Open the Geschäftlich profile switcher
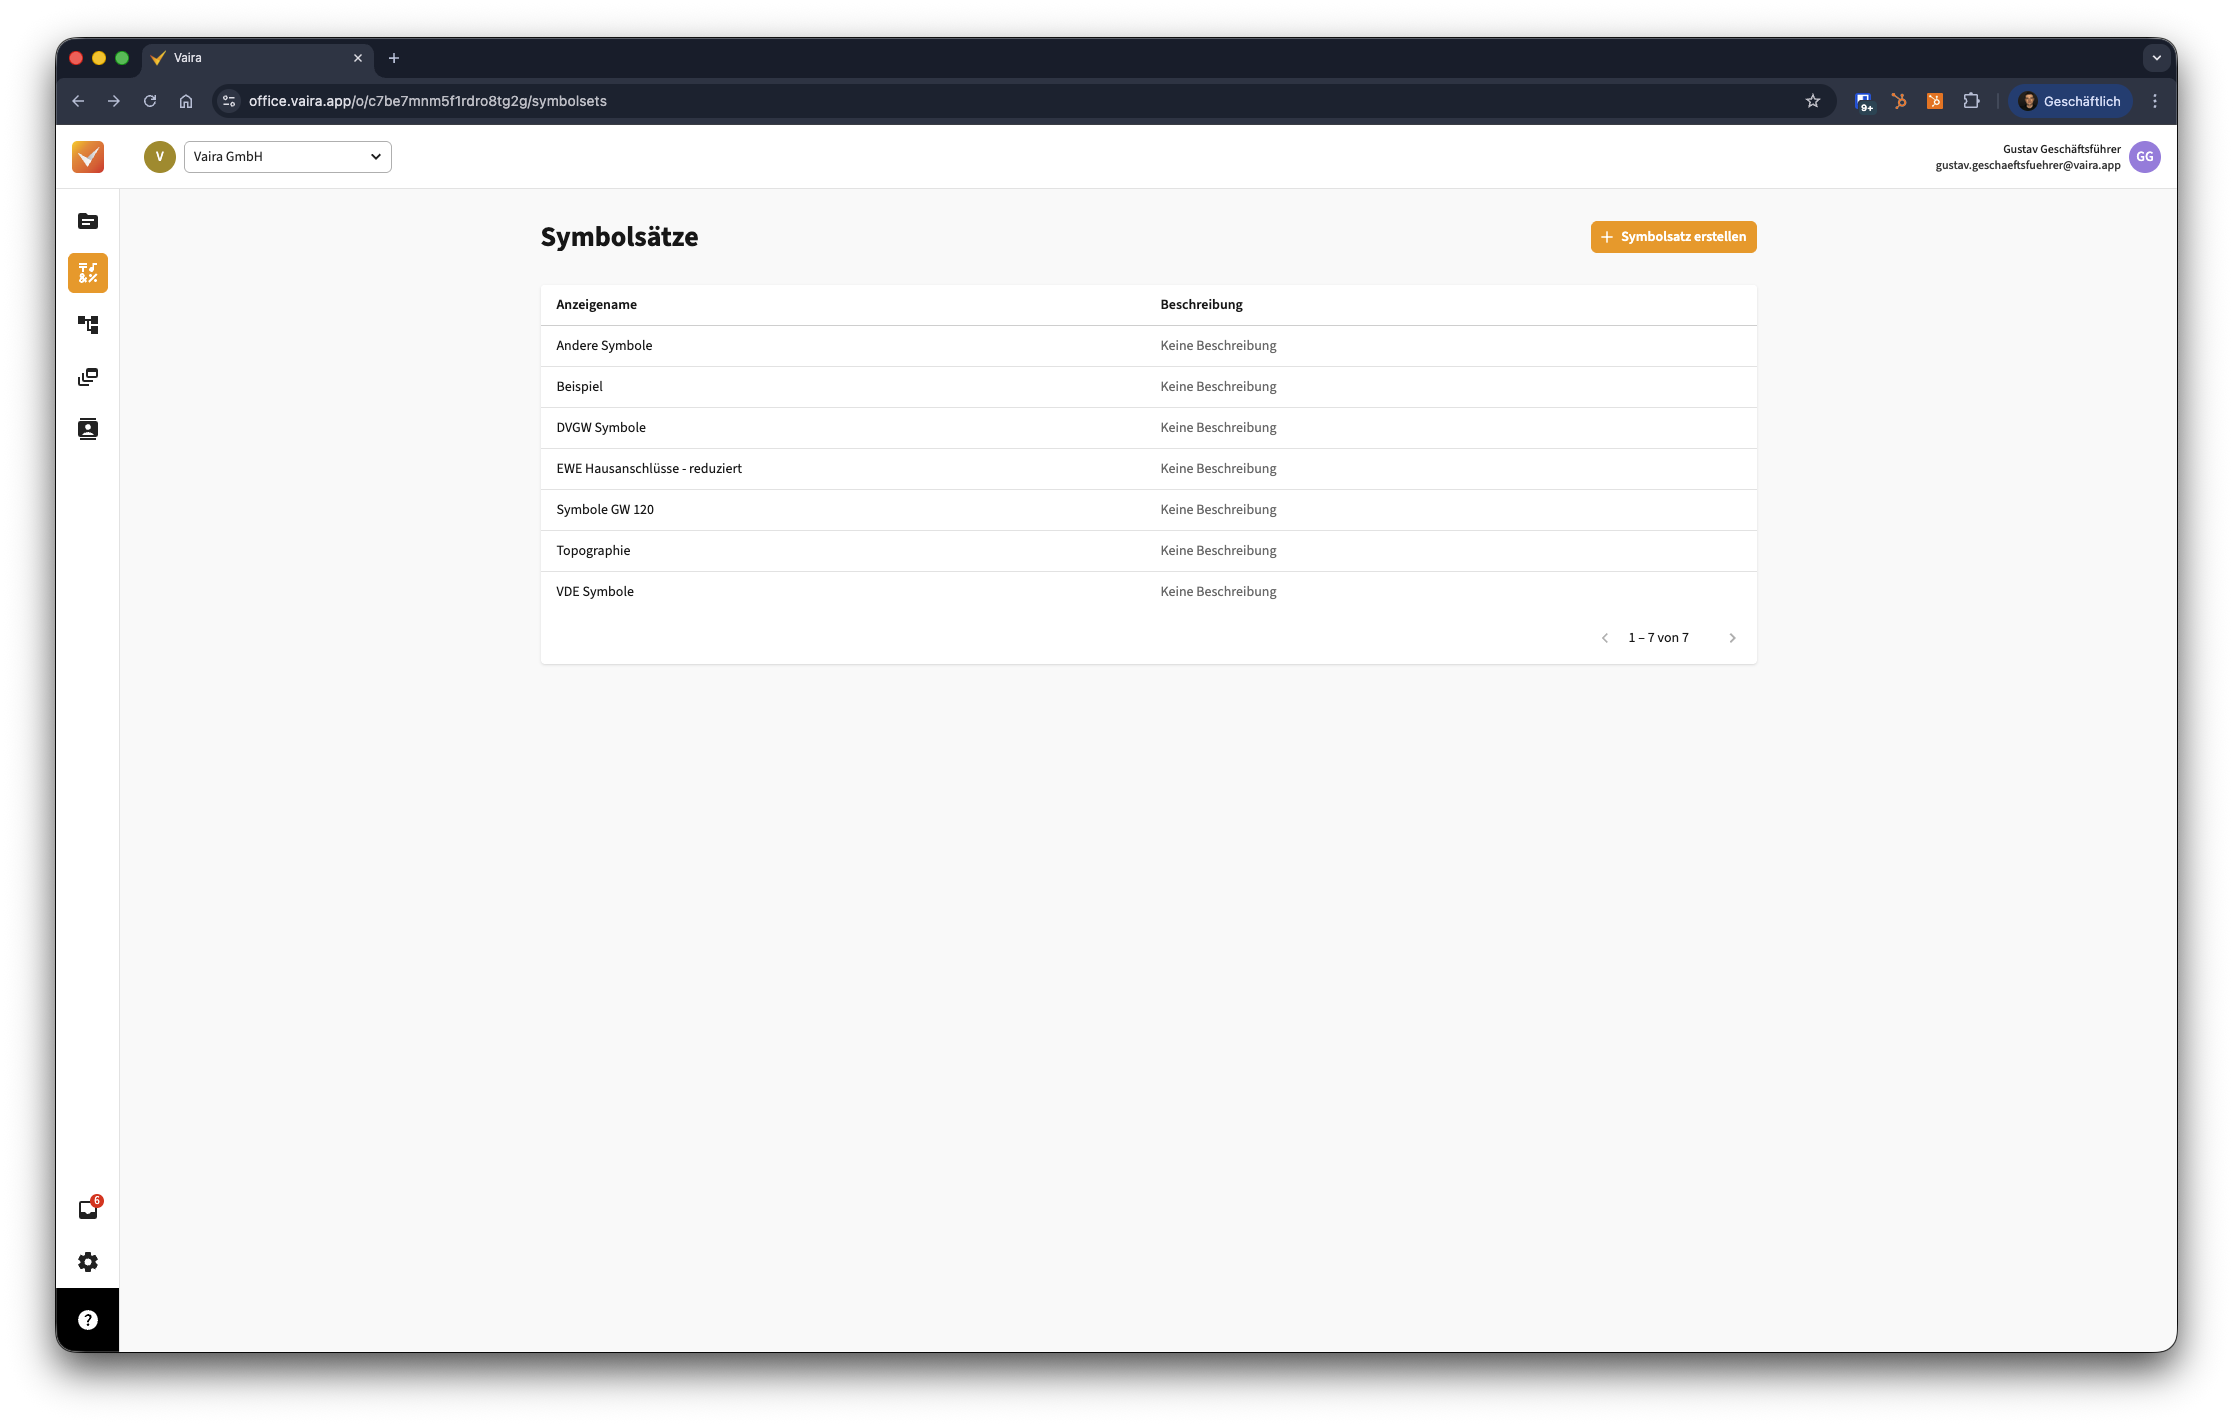 click(2070, 101)
